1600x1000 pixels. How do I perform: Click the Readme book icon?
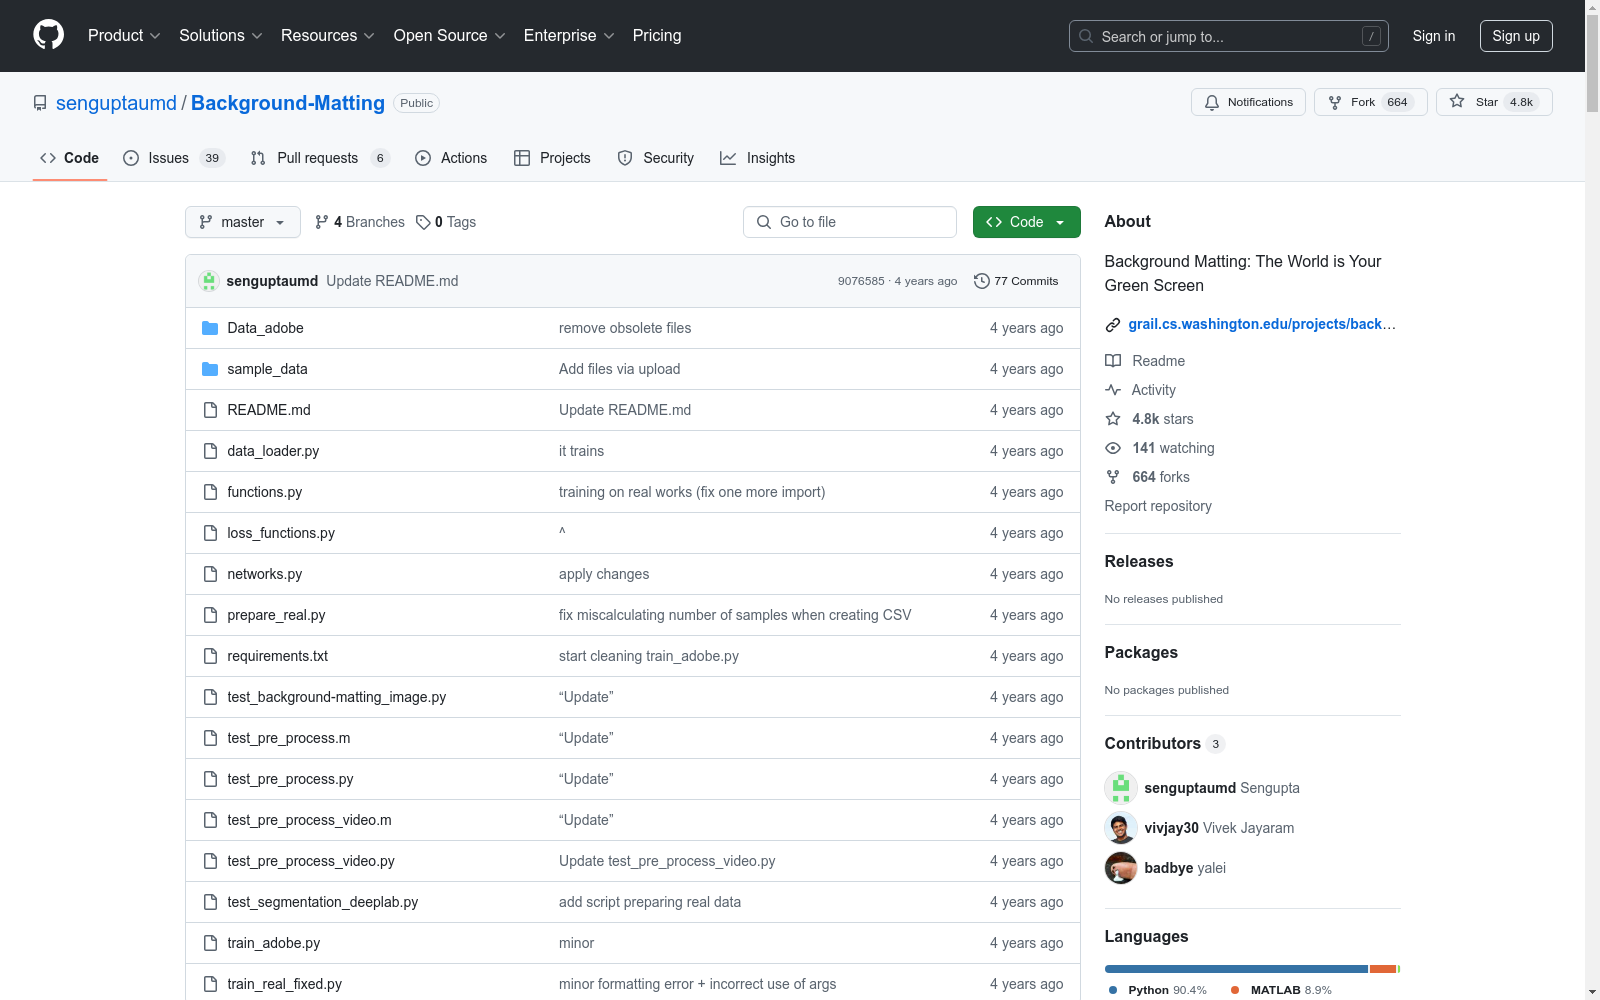coord(1113,361)
